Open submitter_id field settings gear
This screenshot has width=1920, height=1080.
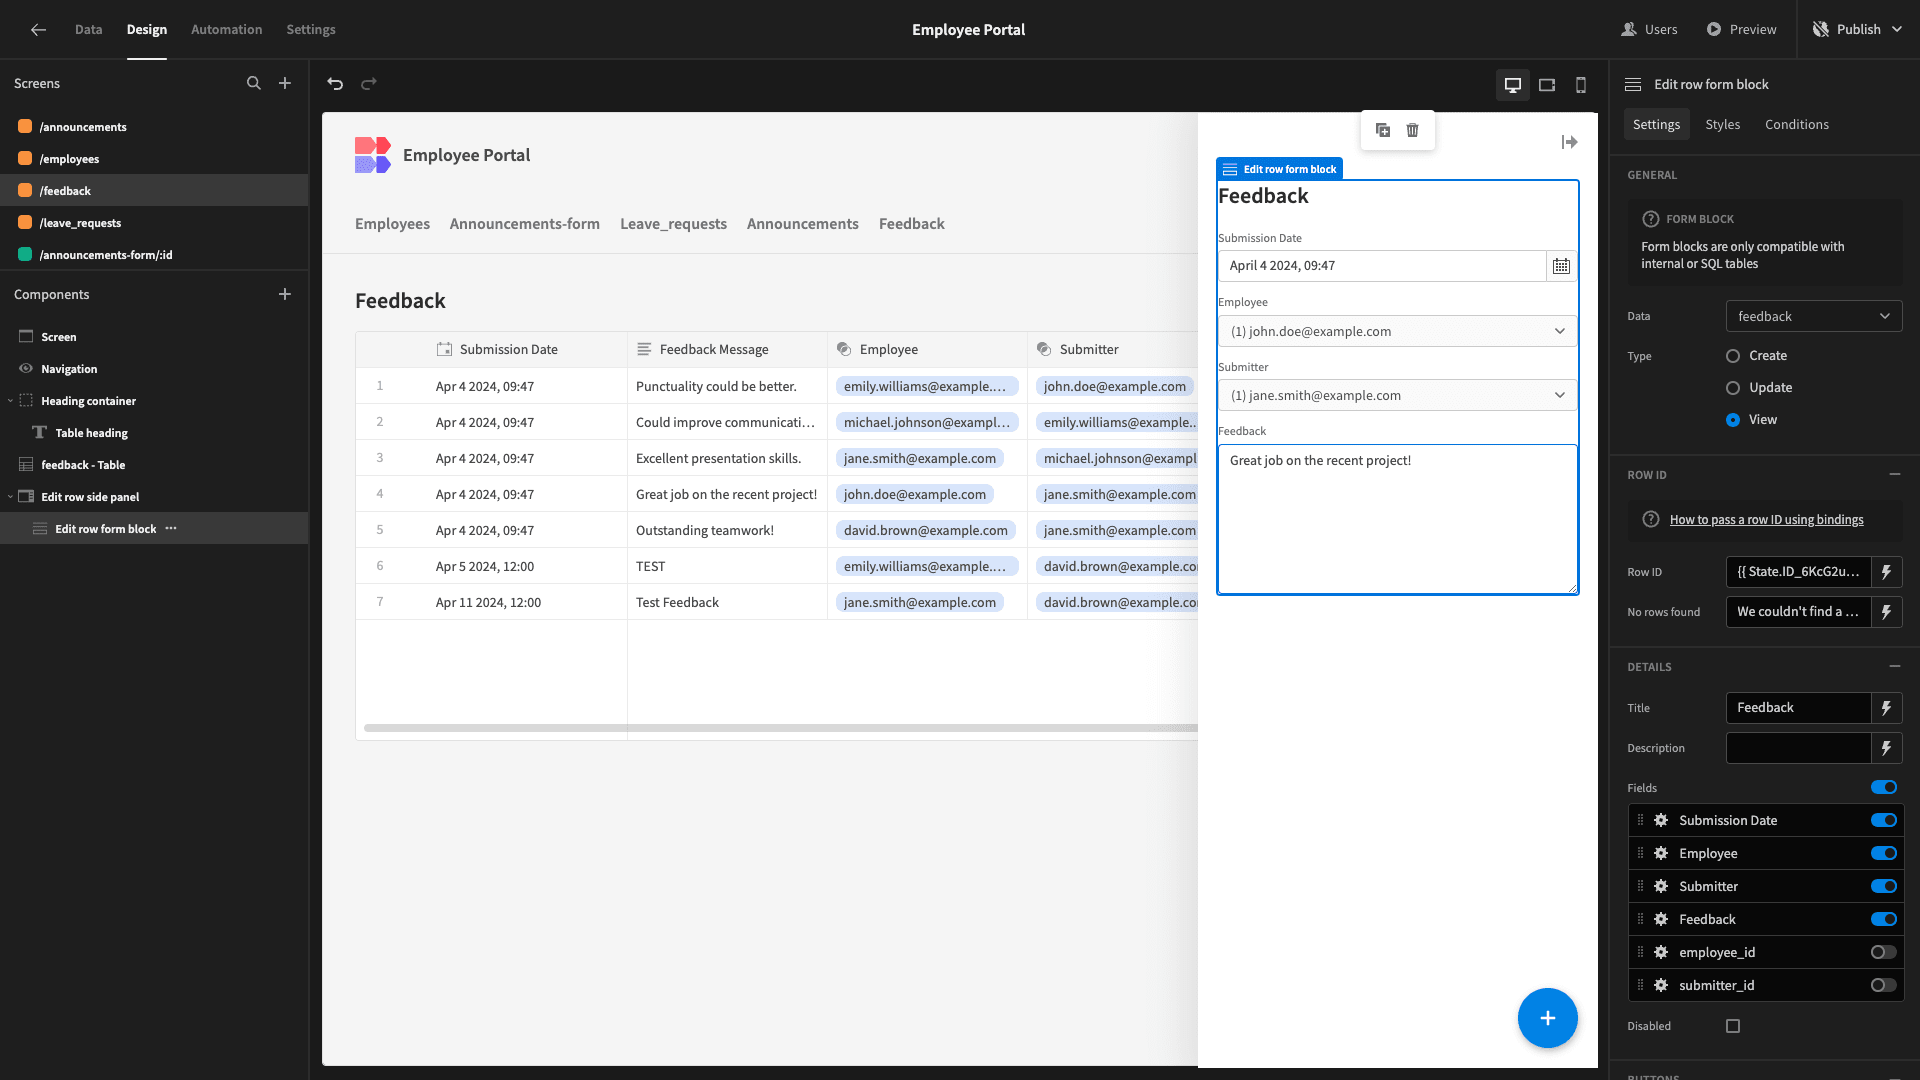click(1661, 985)
